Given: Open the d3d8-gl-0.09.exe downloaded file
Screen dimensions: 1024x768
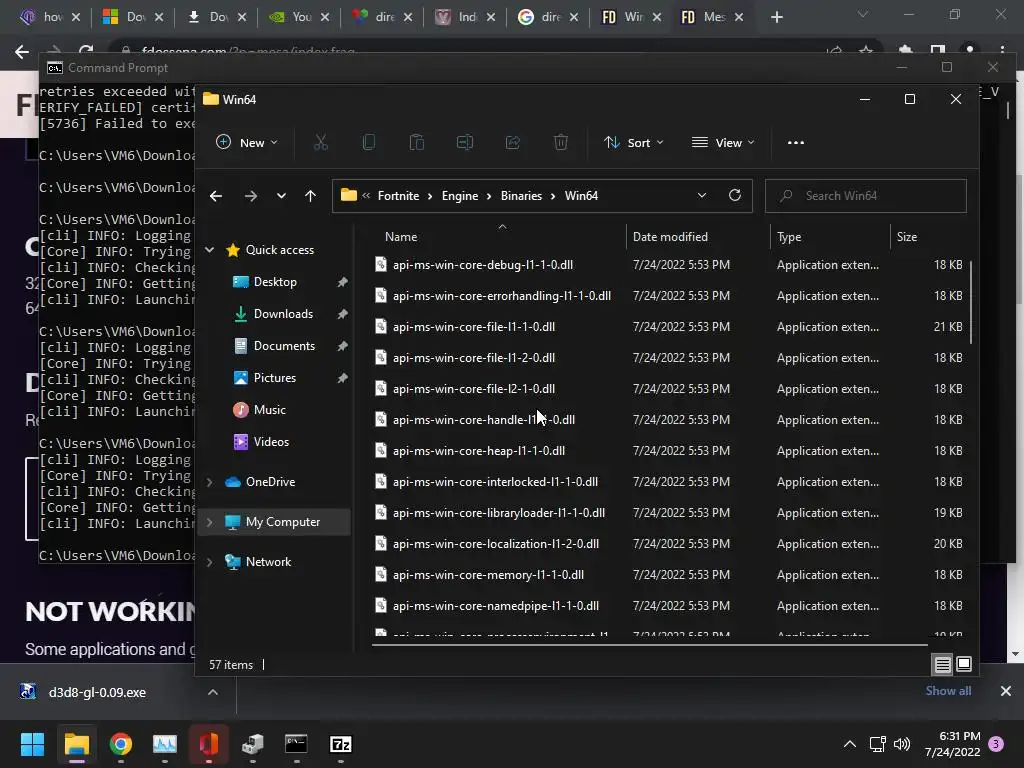Looking at the screenshot, I should click(97, 692).
